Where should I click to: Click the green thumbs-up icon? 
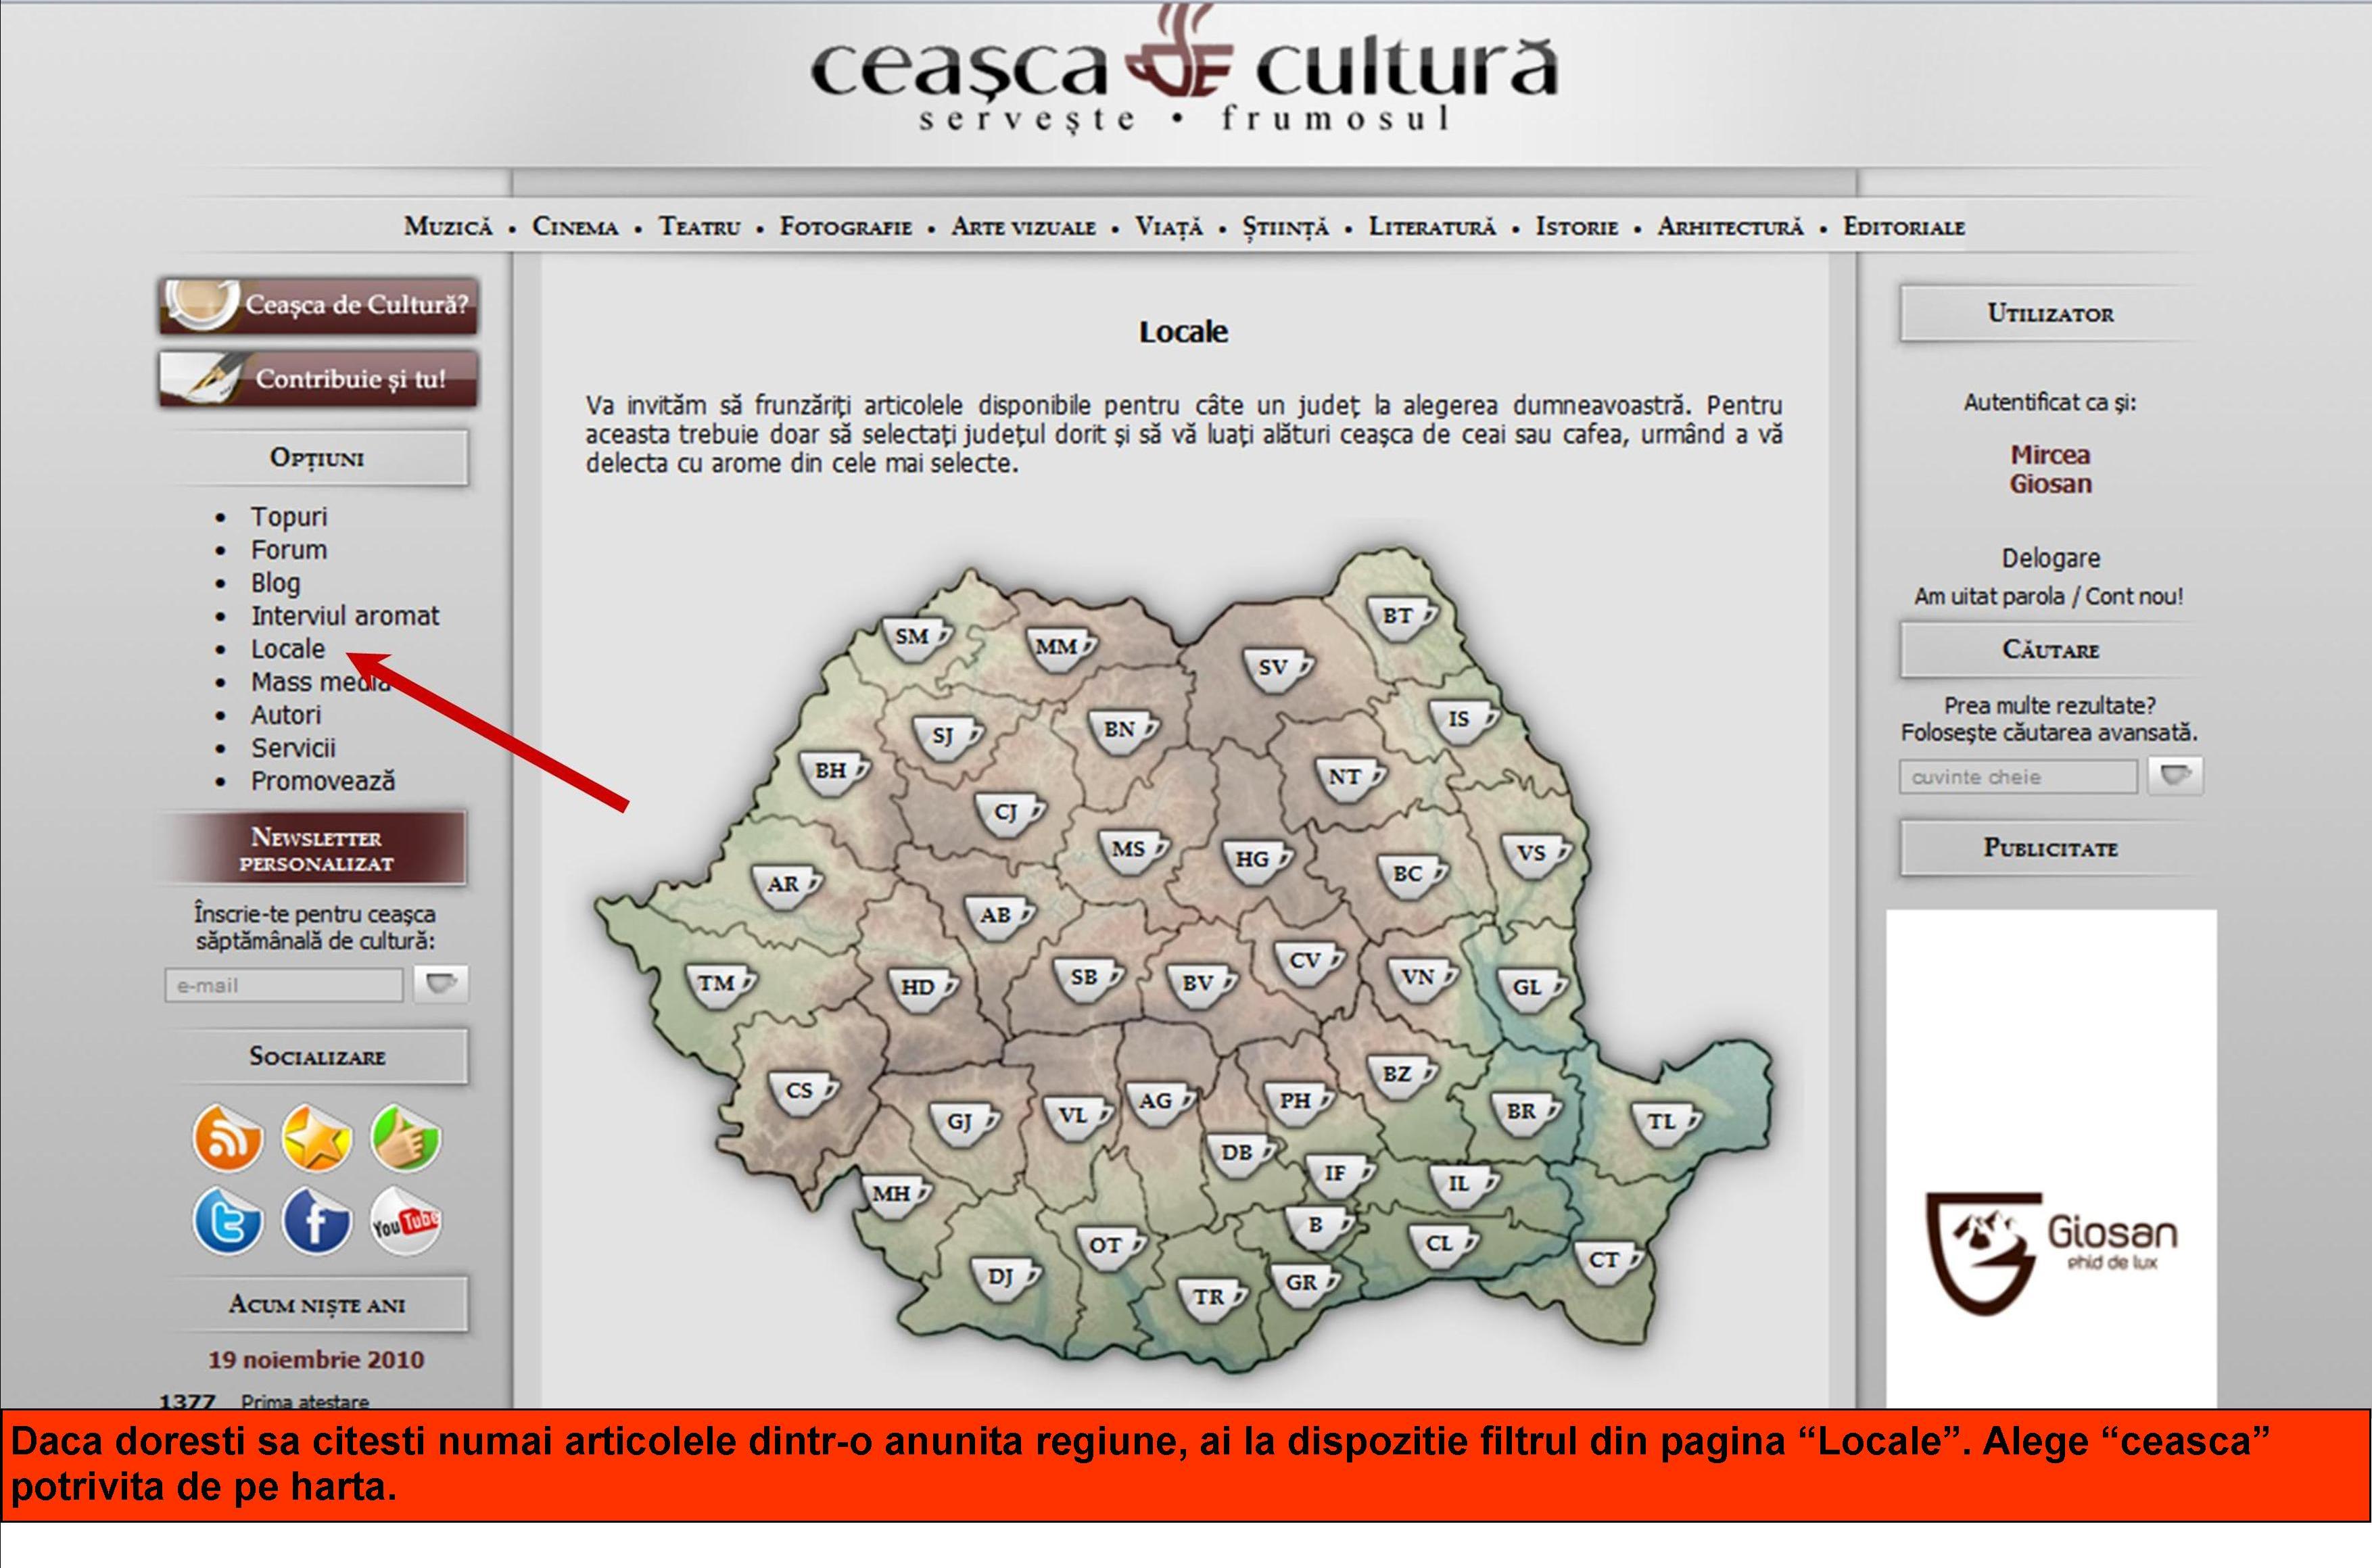(x=406, y=1137)
